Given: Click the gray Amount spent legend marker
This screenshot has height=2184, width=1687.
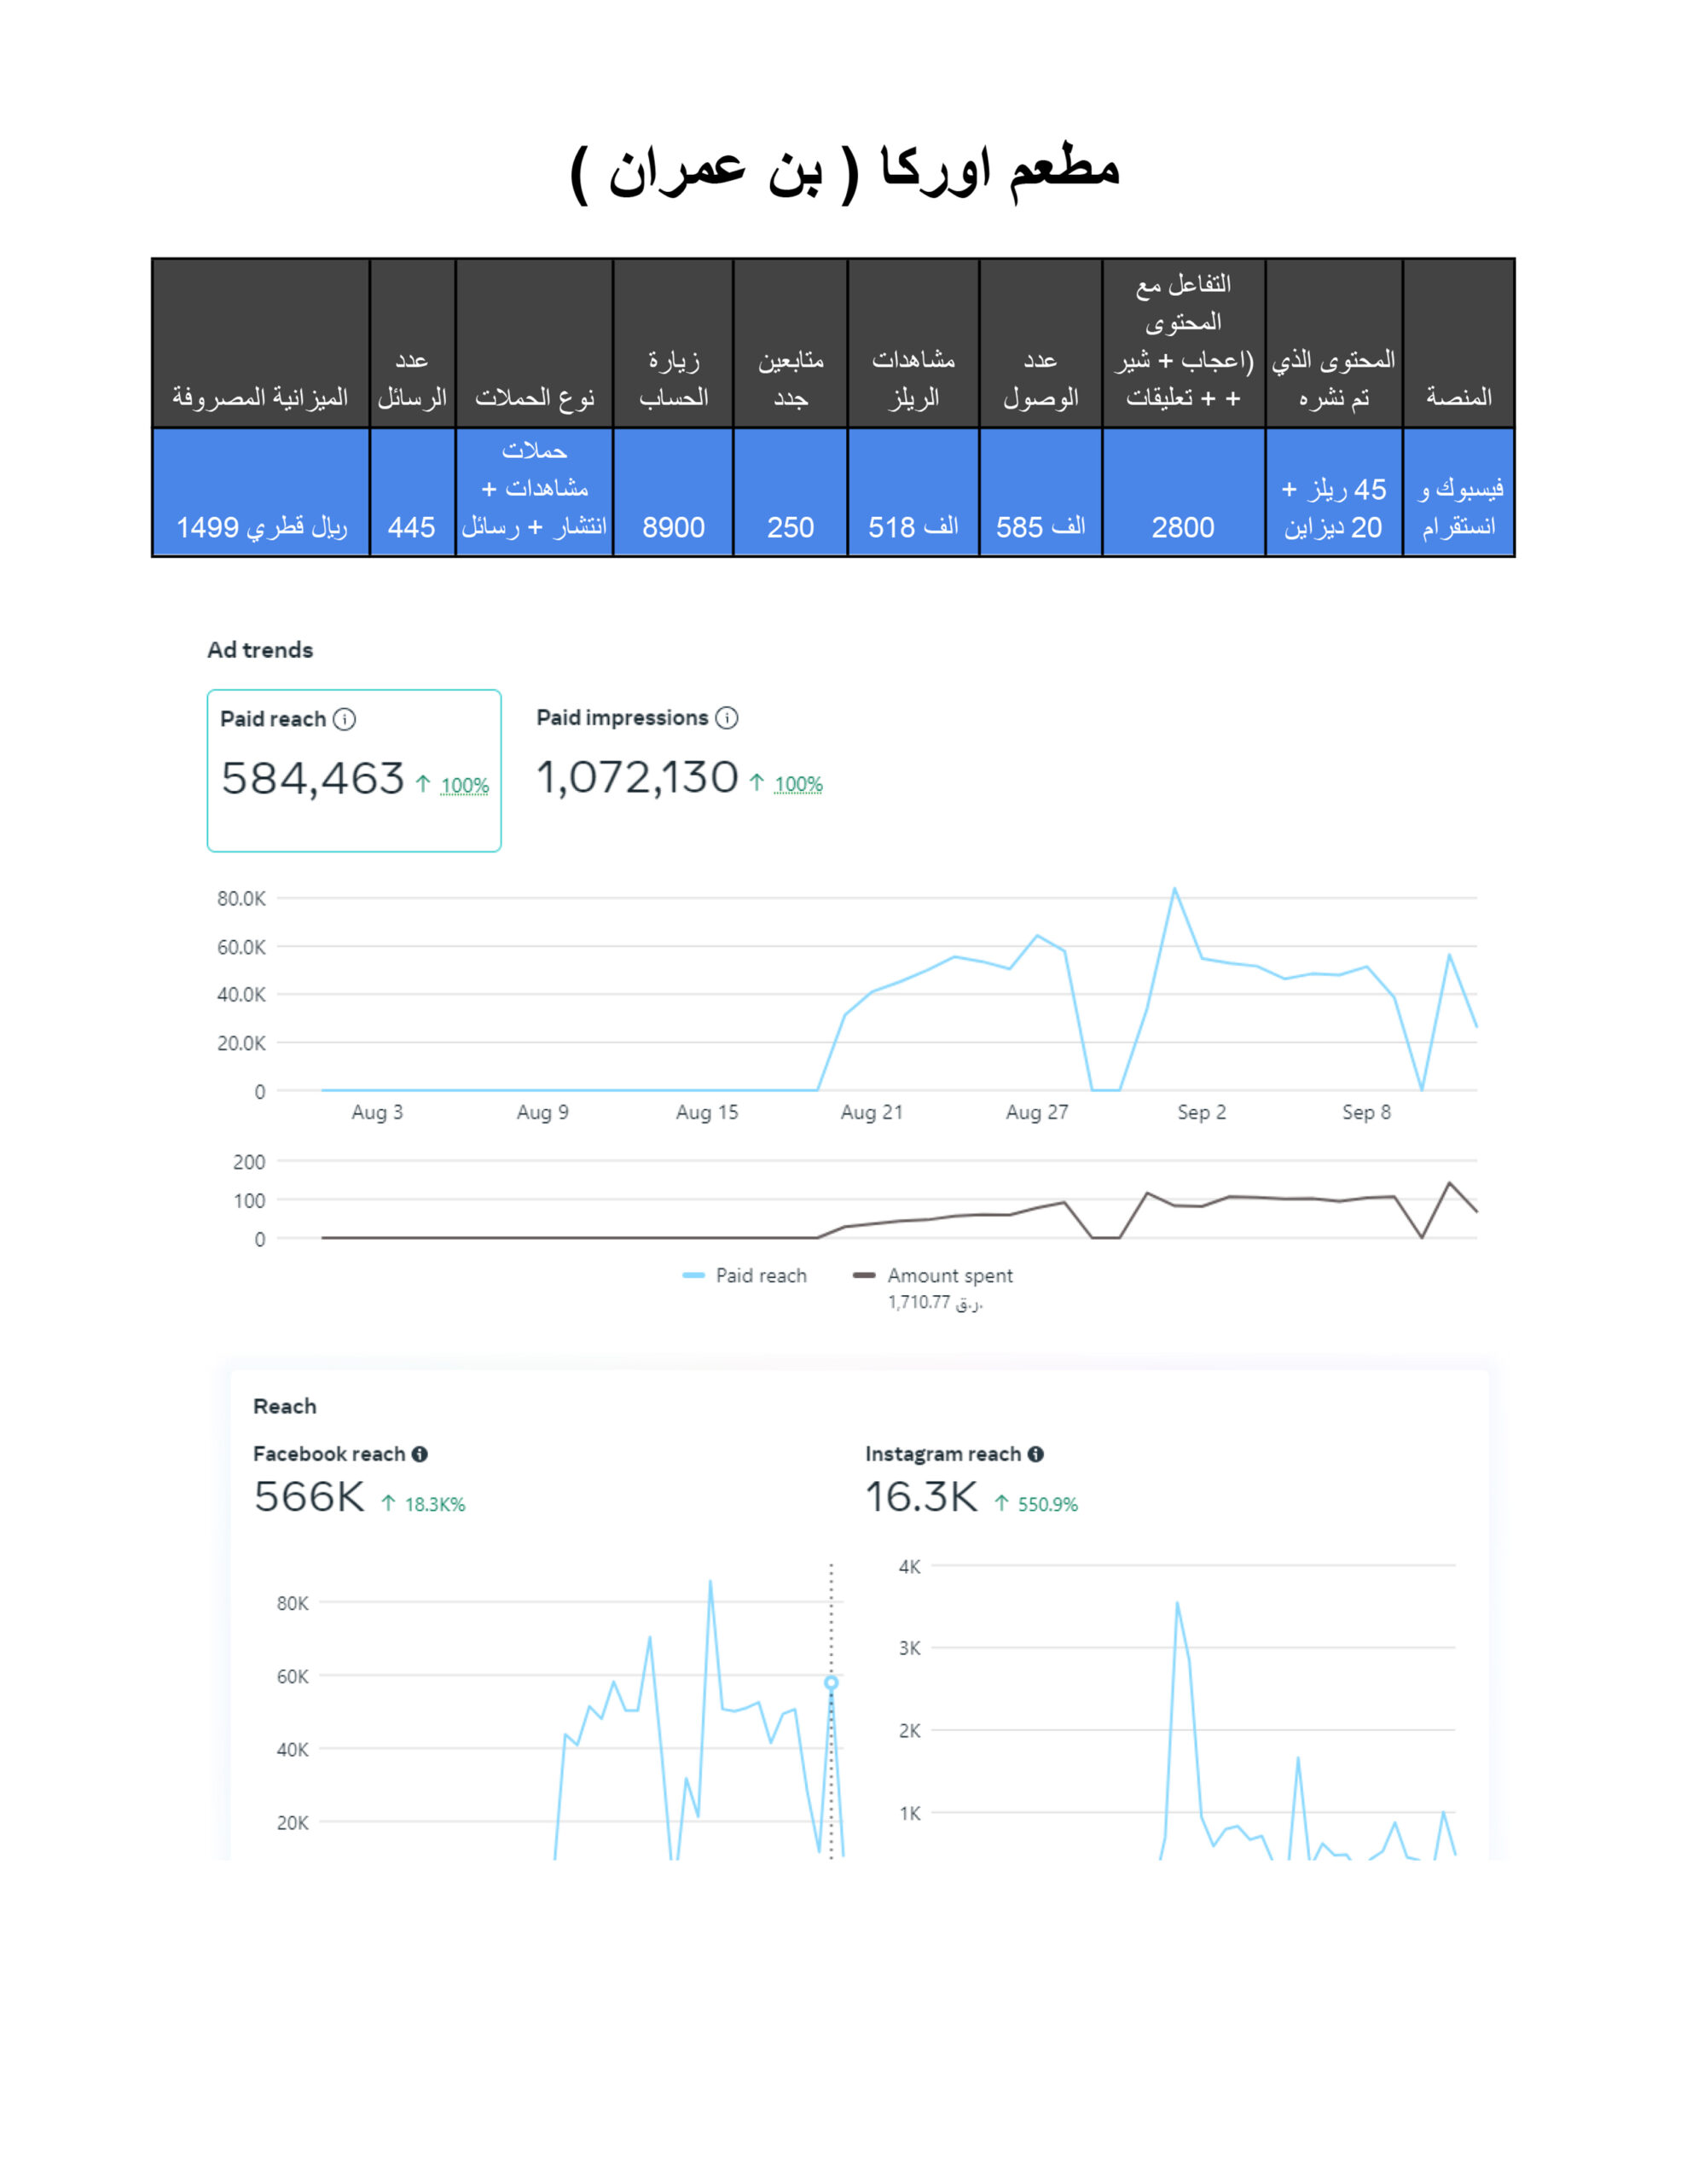Looking at the screenshot, I should (x=864, y=1275).
